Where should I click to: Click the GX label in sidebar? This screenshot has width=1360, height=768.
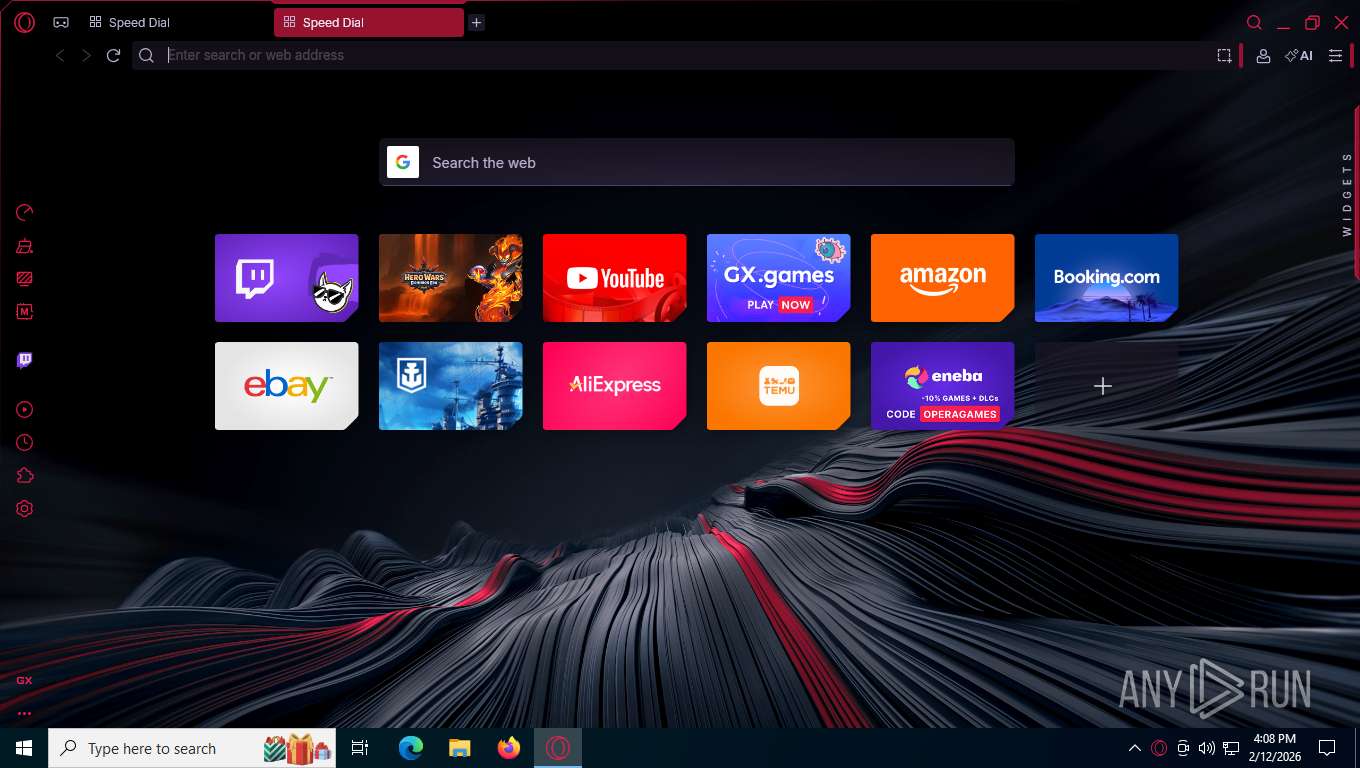[x=24, y=680]
